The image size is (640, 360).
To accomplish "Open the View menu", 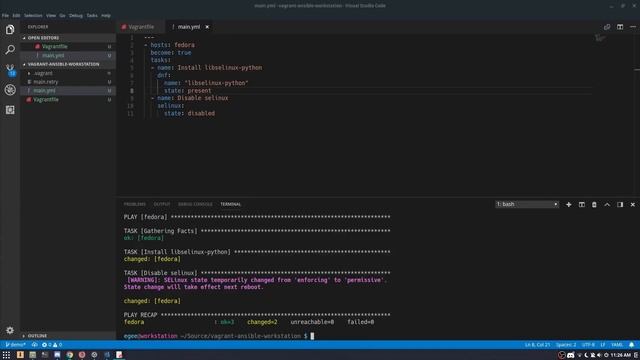I will coord(51,16).
